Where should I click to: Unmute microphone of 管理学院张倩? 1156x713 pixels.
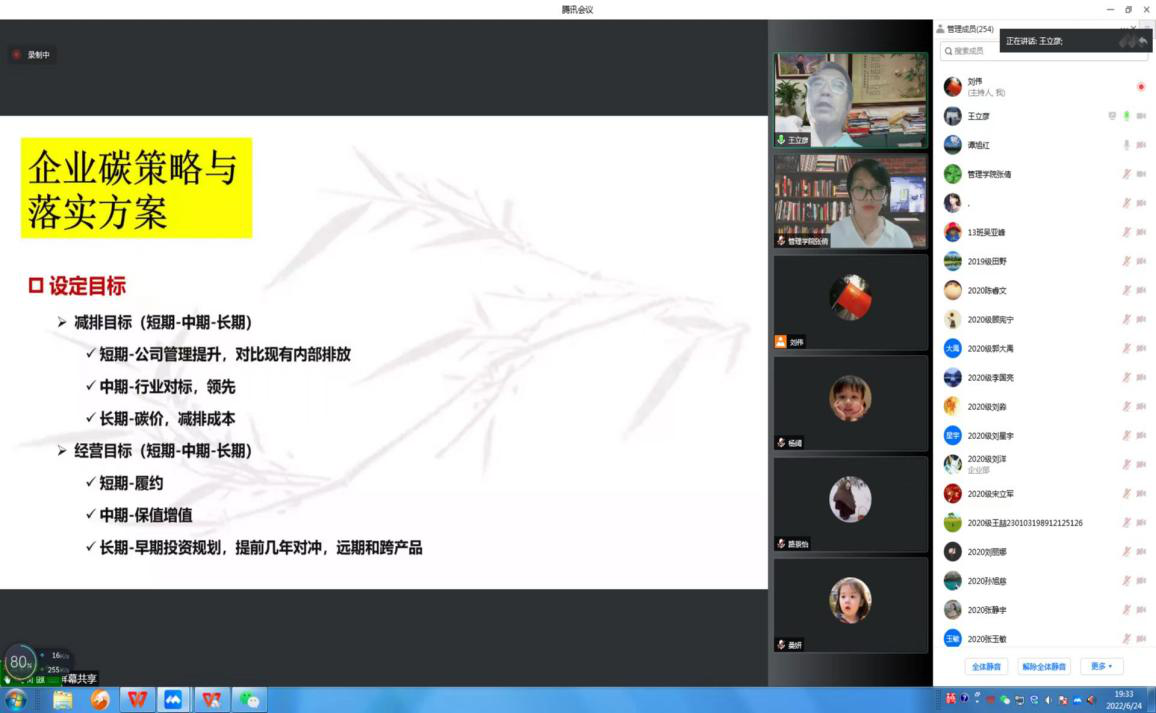pos(1126,174)
